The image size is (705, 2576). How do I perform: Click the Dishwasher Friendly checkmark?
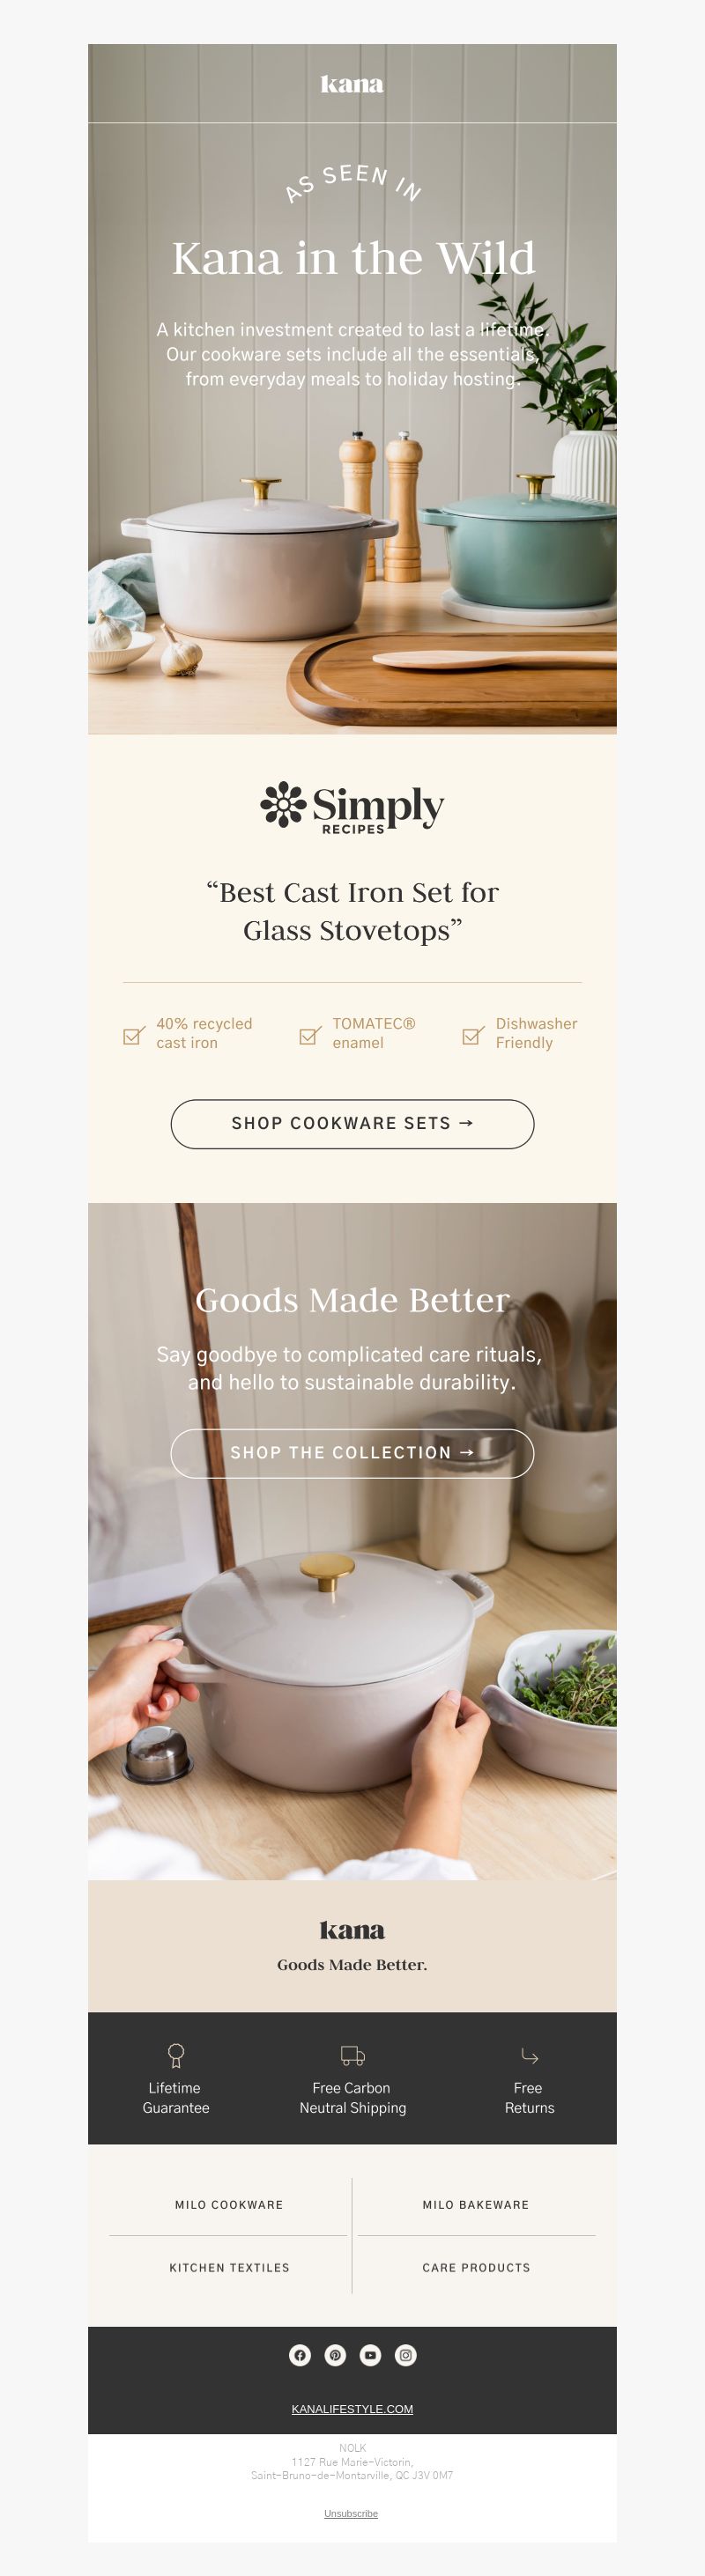[x=473, y=1035]
